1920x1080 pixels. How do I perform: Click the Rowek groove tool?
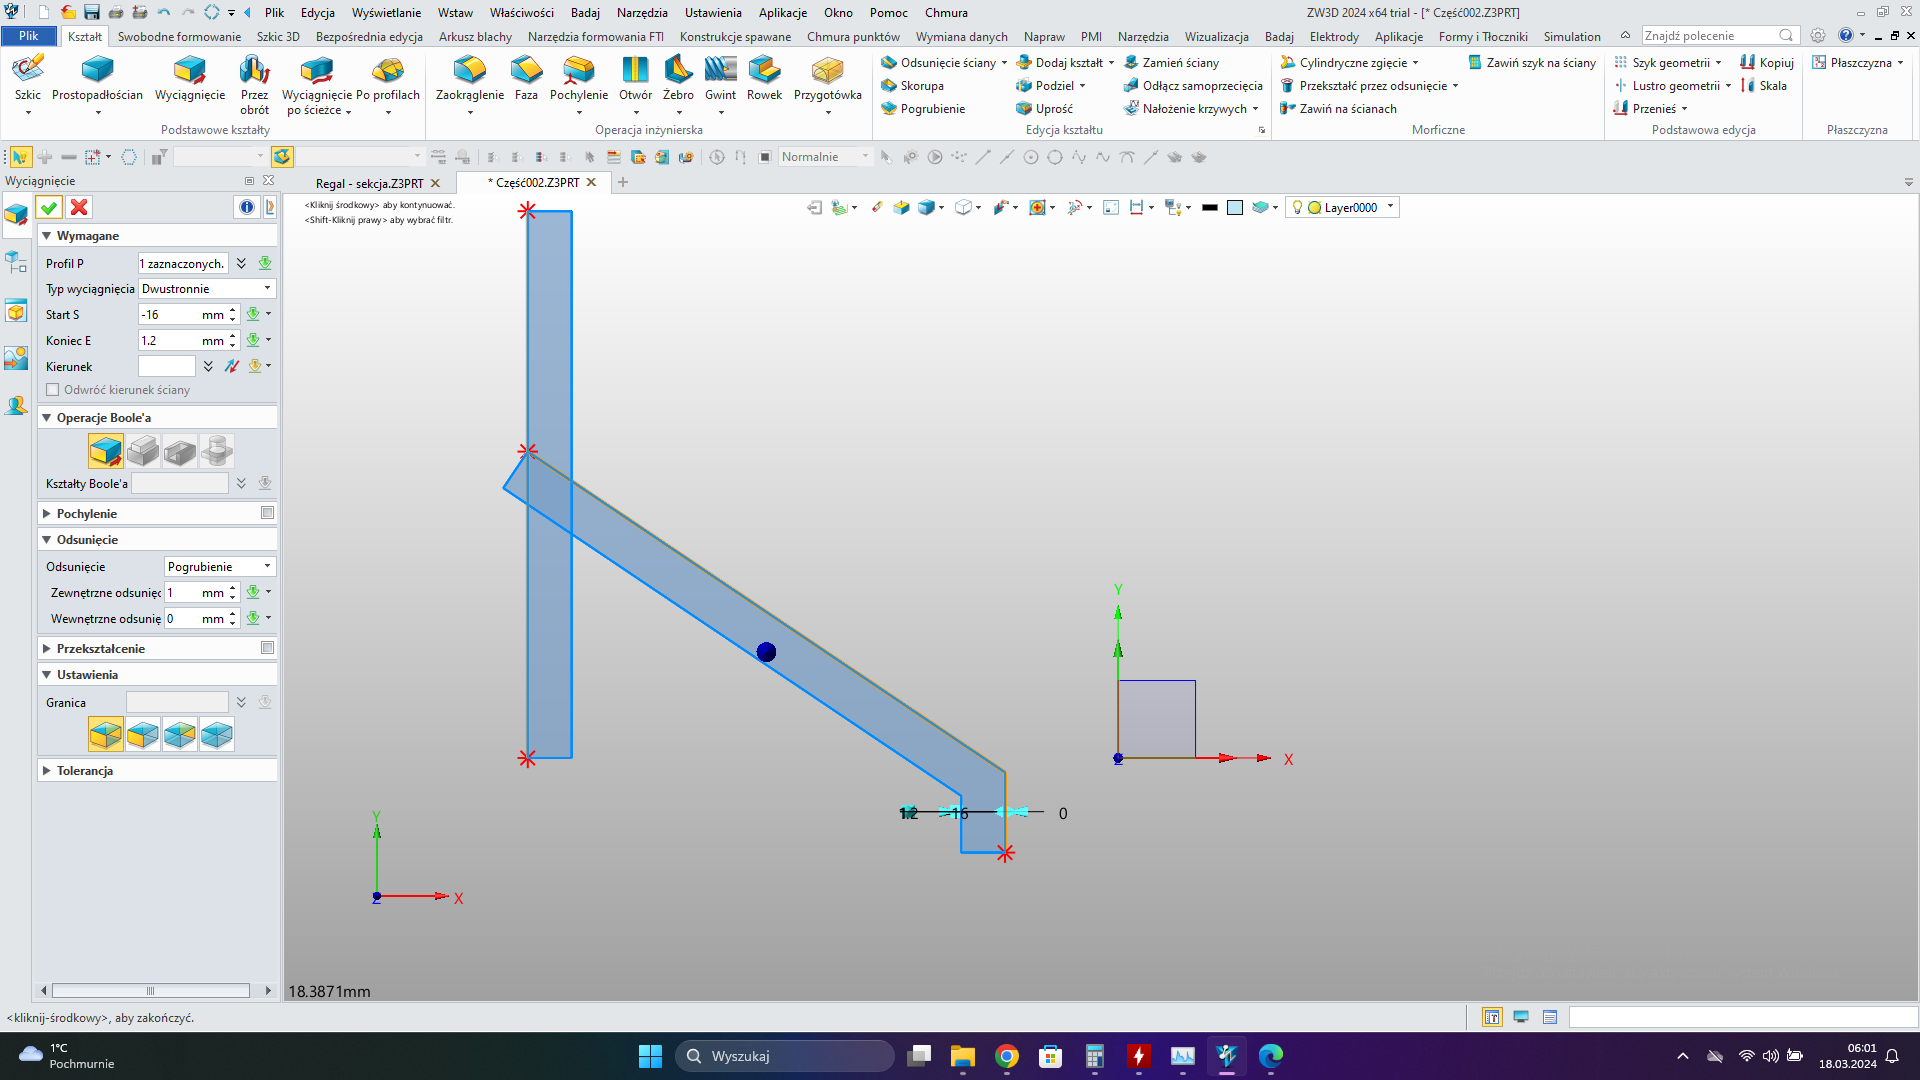[764, 78]
